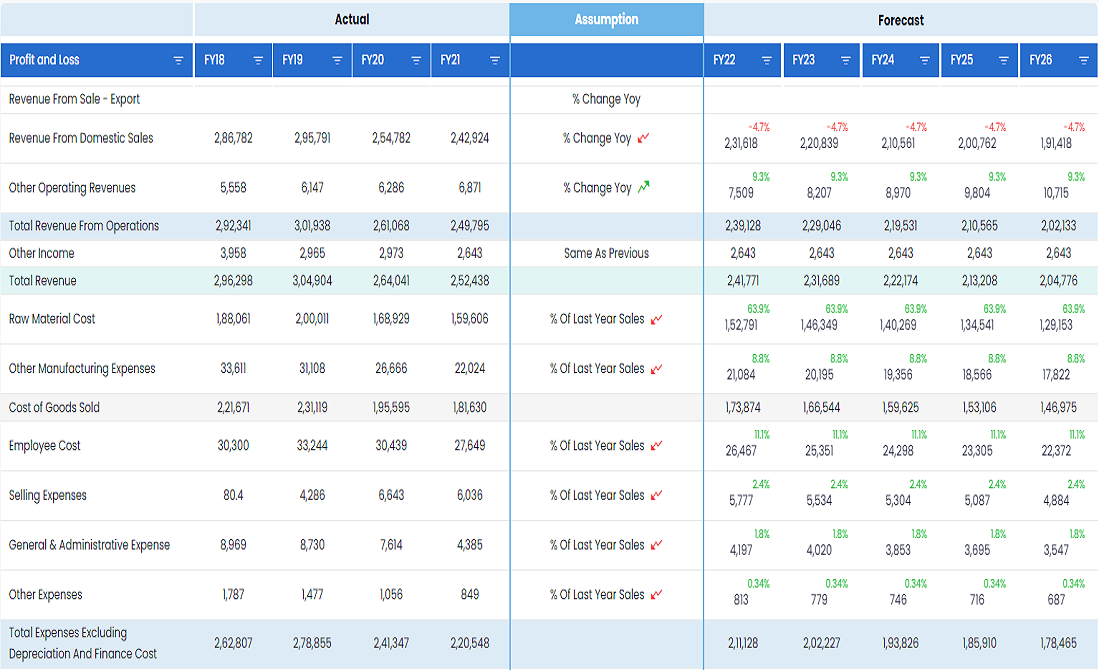The height and width of the screenshot is (670, 1099).
Task: Click the downward trend icon for Domestic Sales
Action: 643,138
